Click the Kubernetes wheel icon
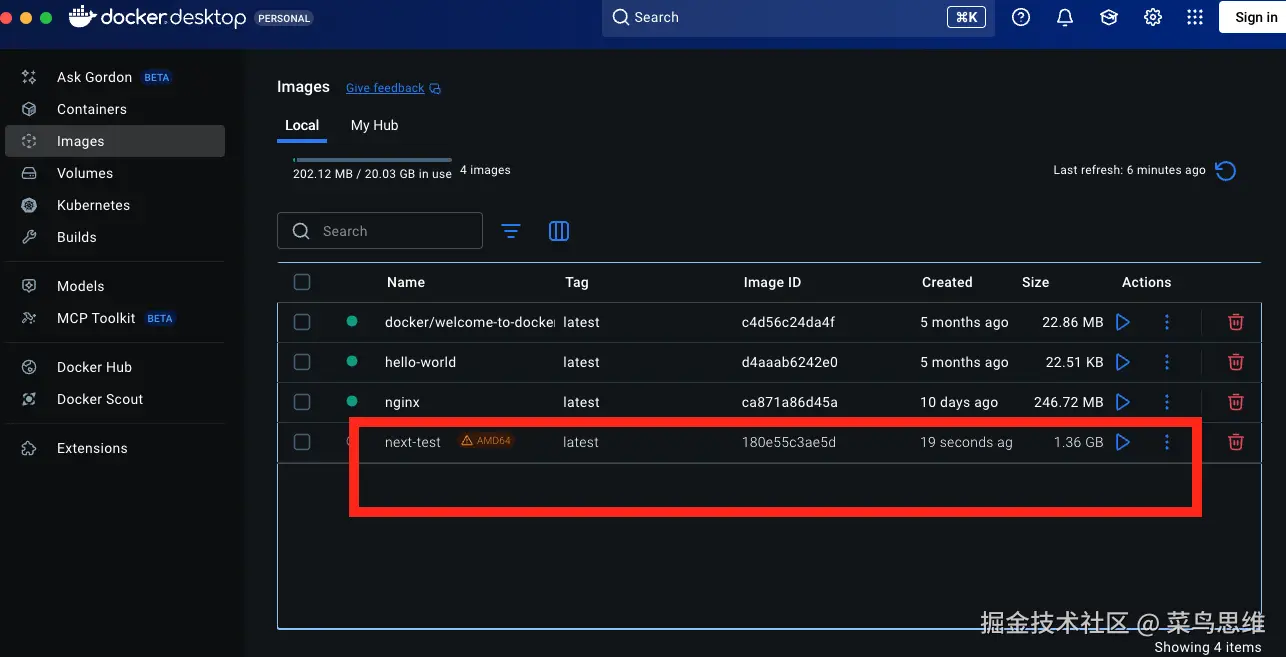 click(x=29, y=205)
